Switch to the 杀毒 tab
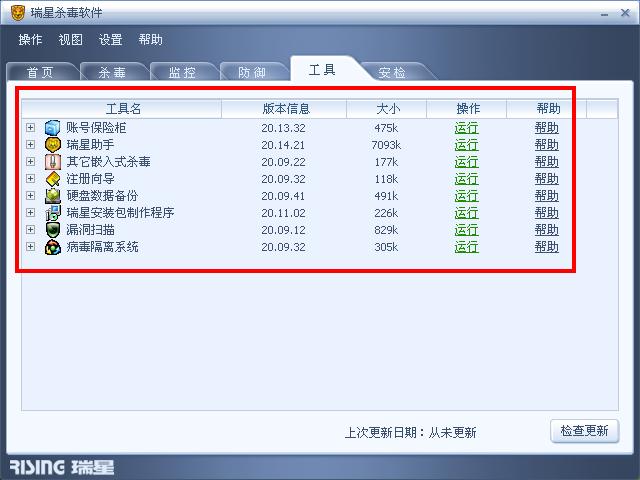640x480 pixels. click(x=112, y=72)
